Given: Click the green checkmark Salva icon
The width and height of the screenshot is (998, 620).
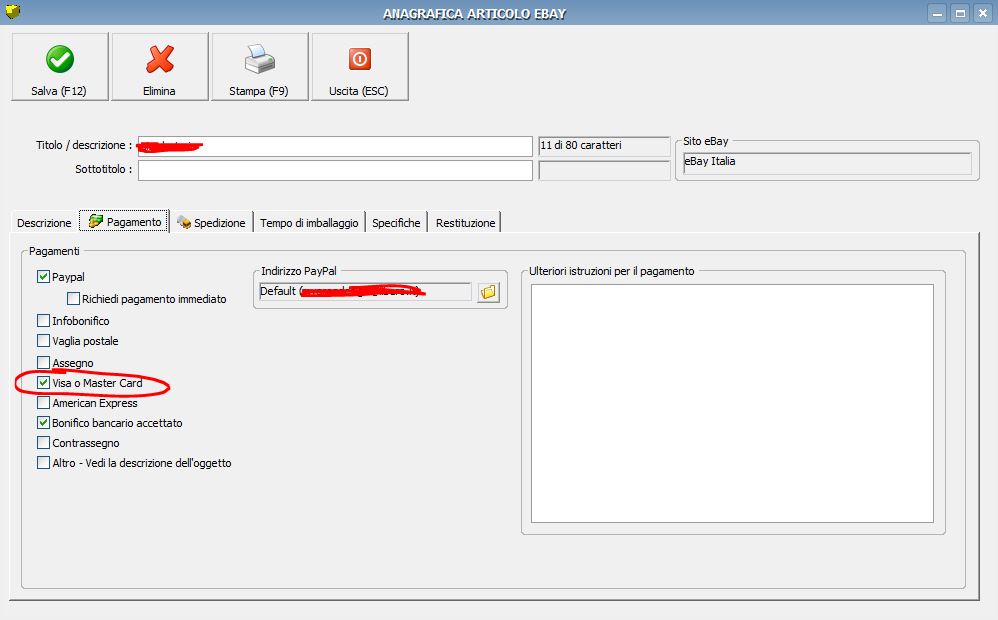Looking at the screenshot, I should coord(60,59).
